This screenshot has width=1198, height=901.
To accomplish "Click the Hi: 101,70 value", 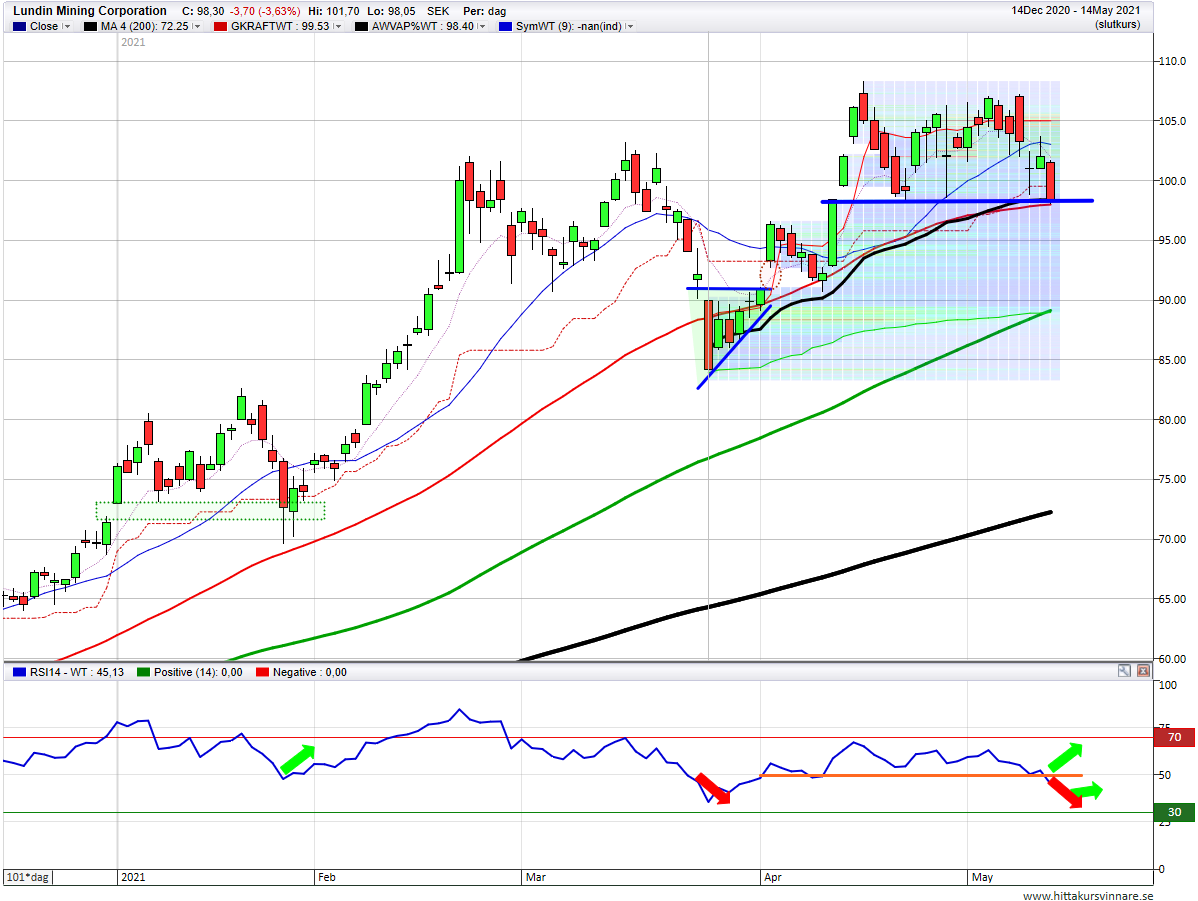I will [x=334, y=11].
